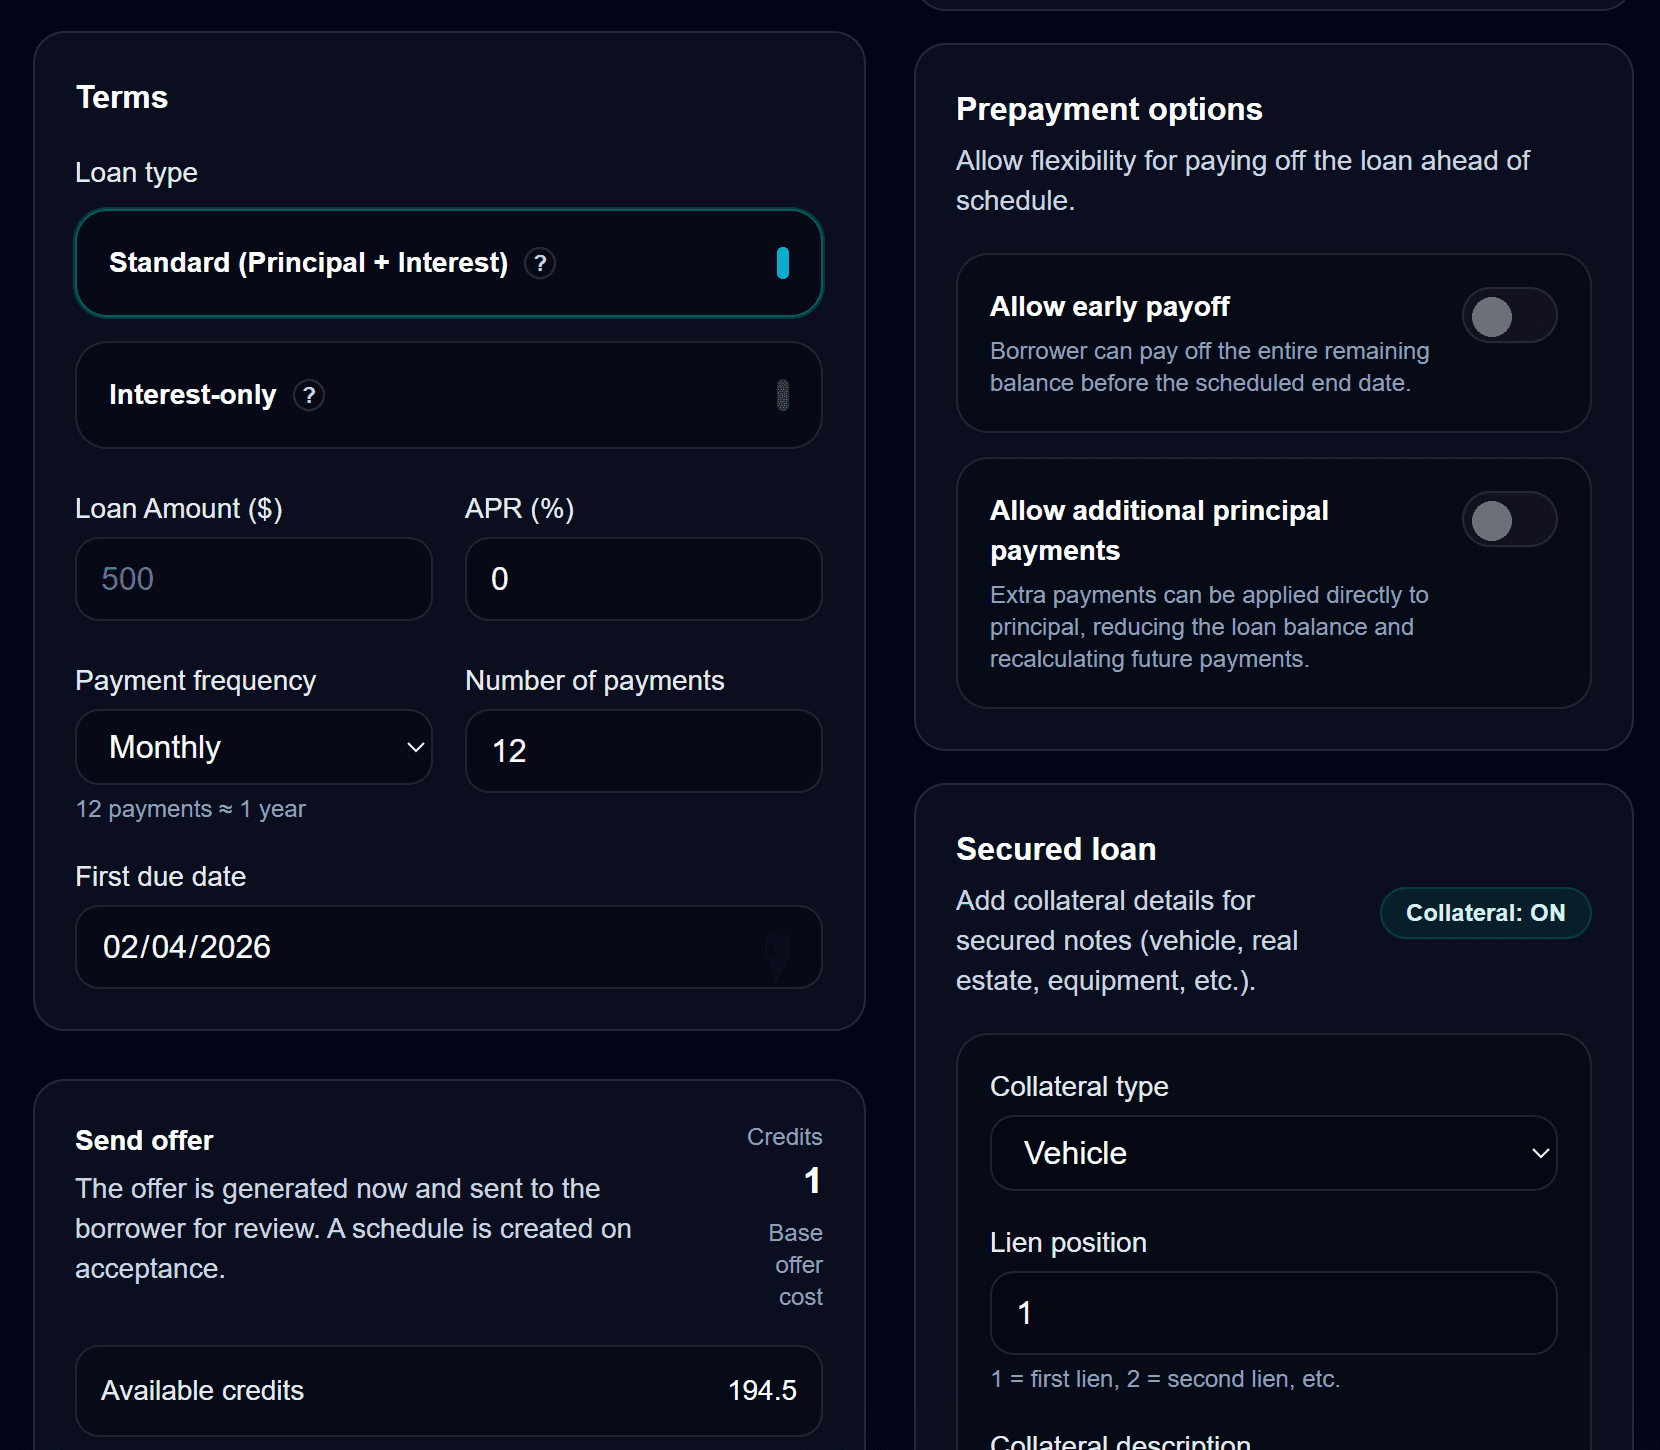
Task: Enable Allow early payoff
Action: tap(1510, 315)
